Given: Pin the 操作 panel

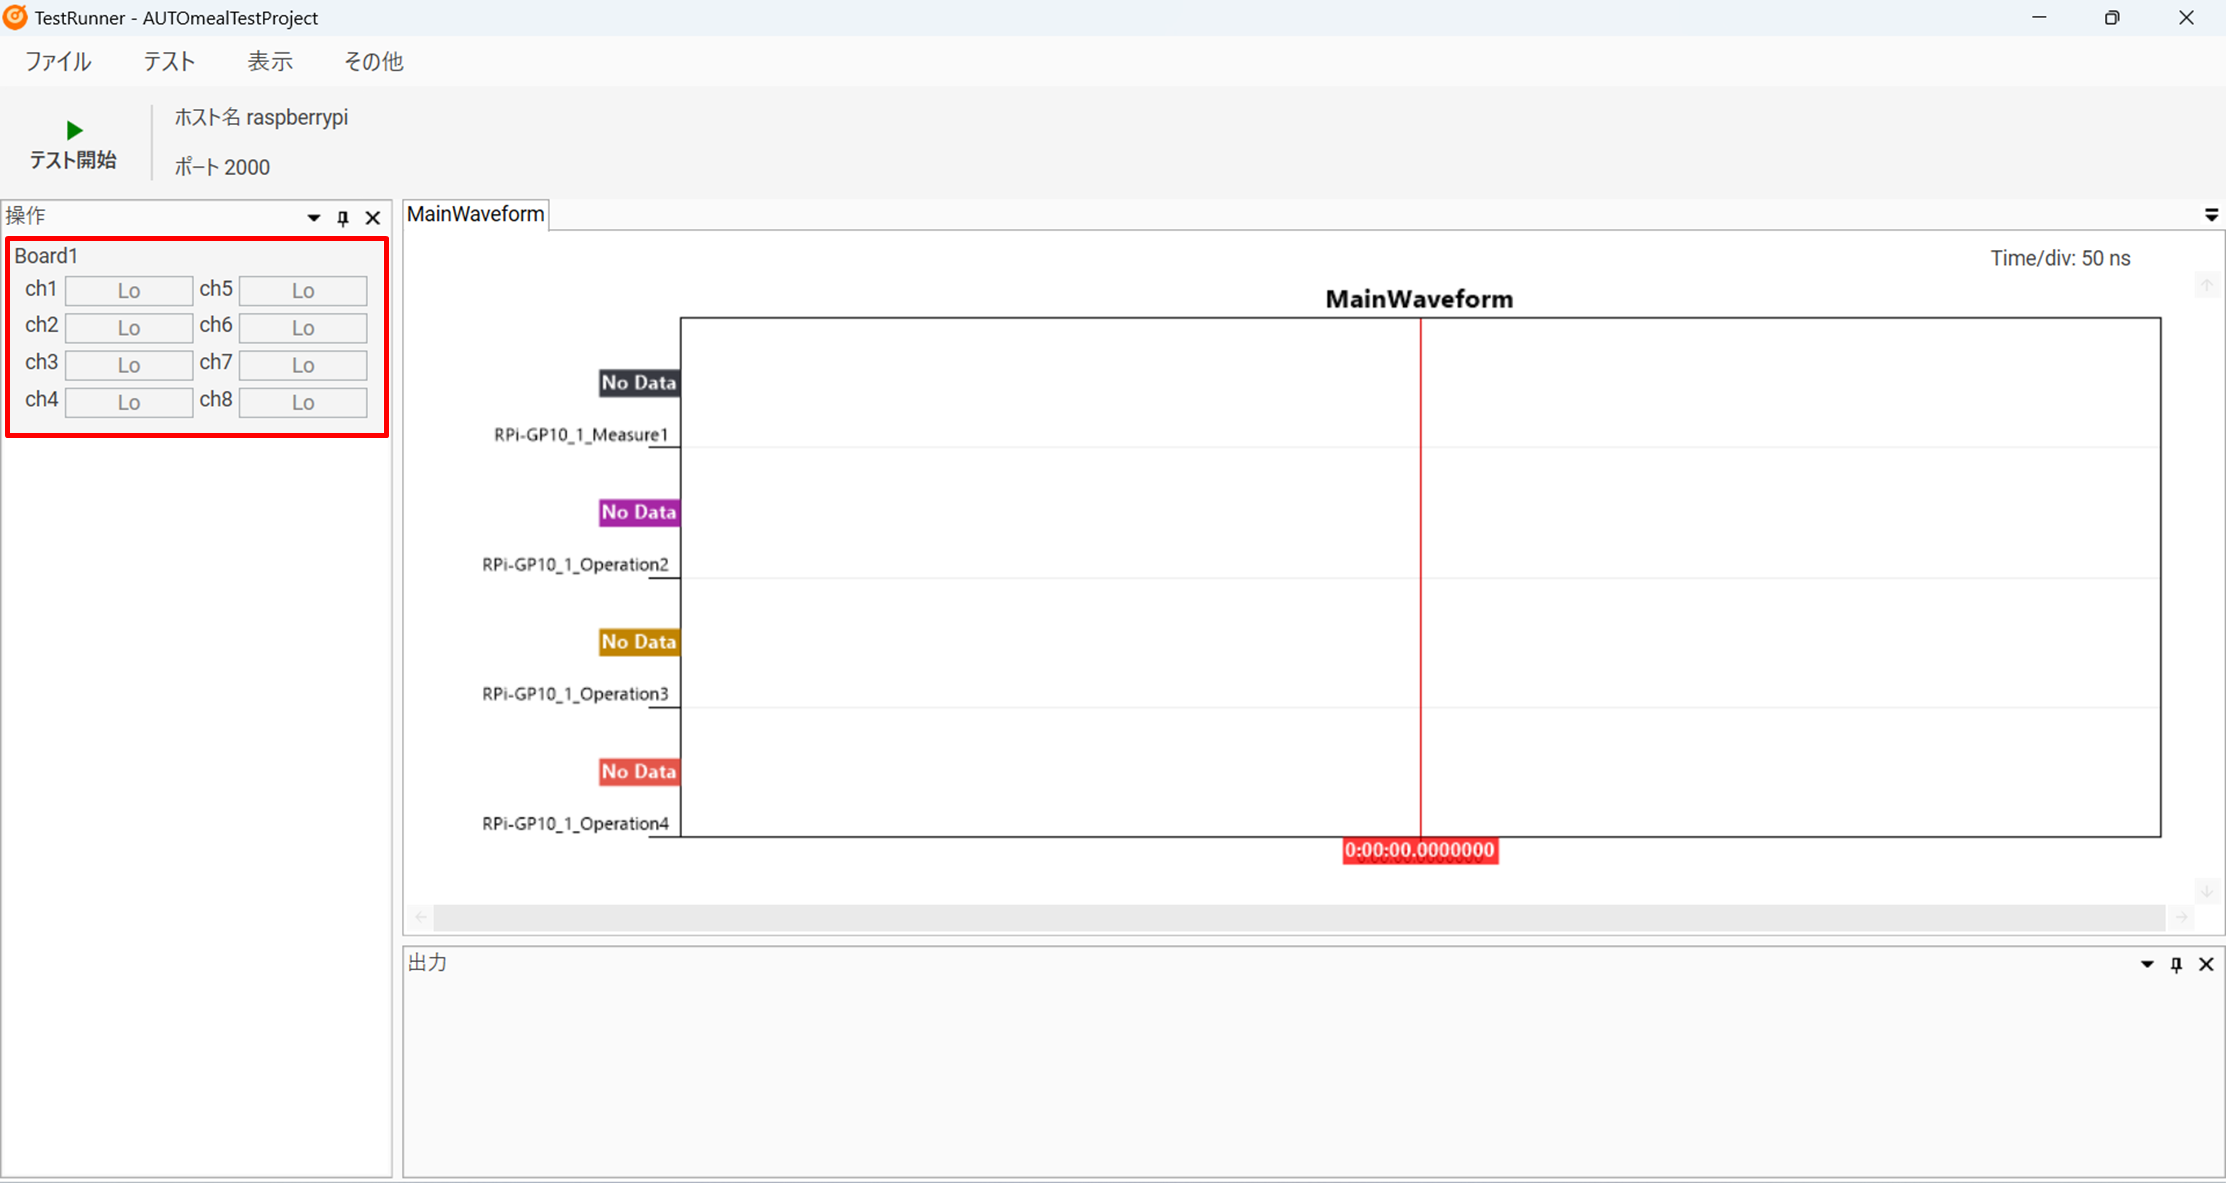Looking at the screenshot, I should [343, 218].
